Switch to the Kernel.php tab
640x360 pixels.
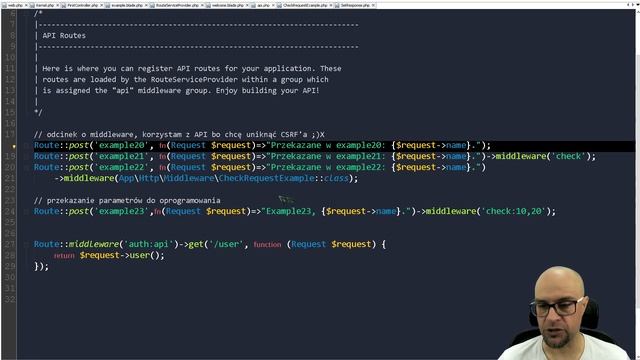45,5
